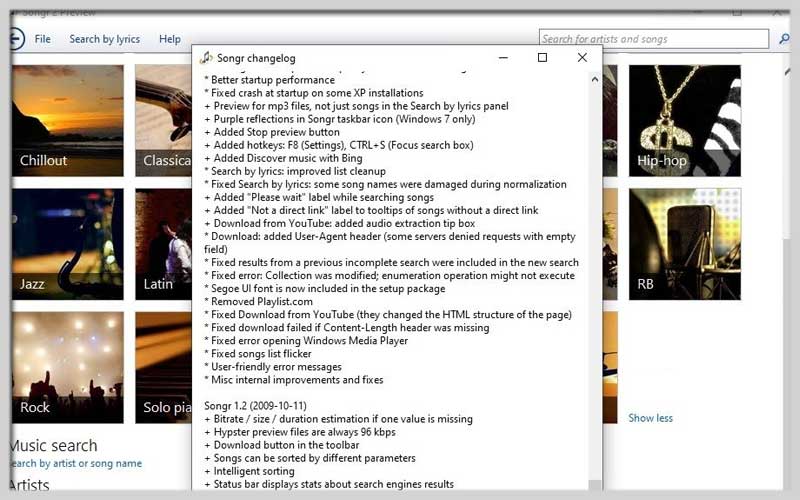Click 'Segoe UI font is now included' line

(x=324, y=288)
